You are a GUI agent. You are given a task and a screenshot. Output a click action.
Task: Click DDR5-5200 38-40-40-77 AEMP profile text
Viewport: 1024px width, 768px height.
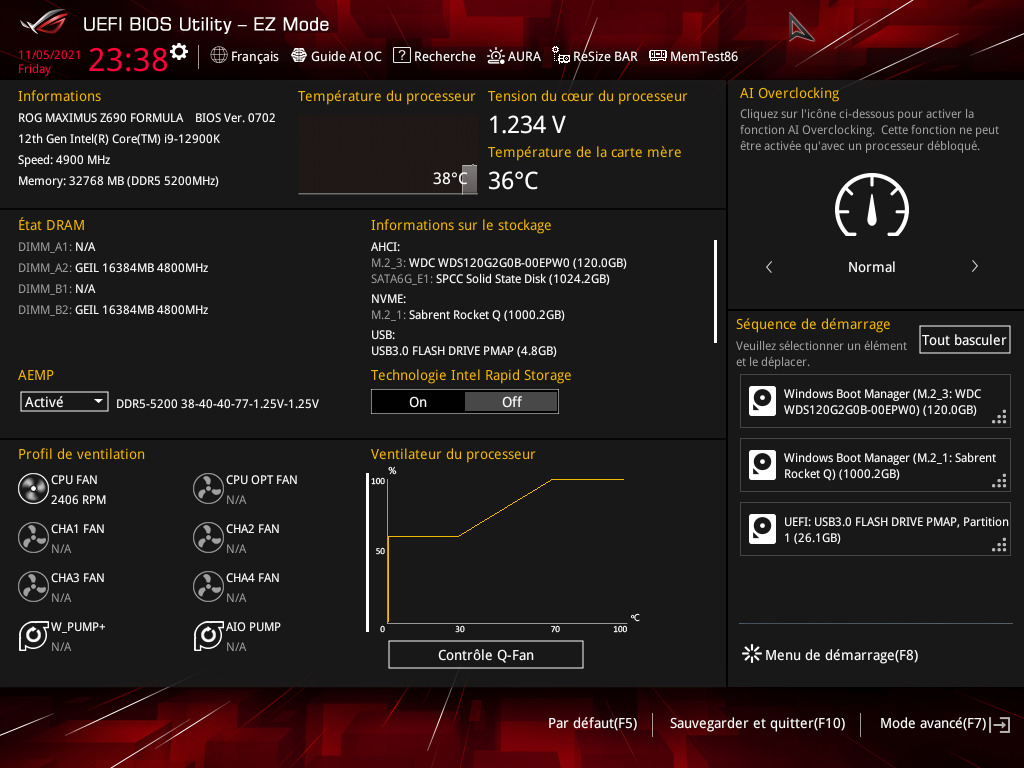coord(217,404)
